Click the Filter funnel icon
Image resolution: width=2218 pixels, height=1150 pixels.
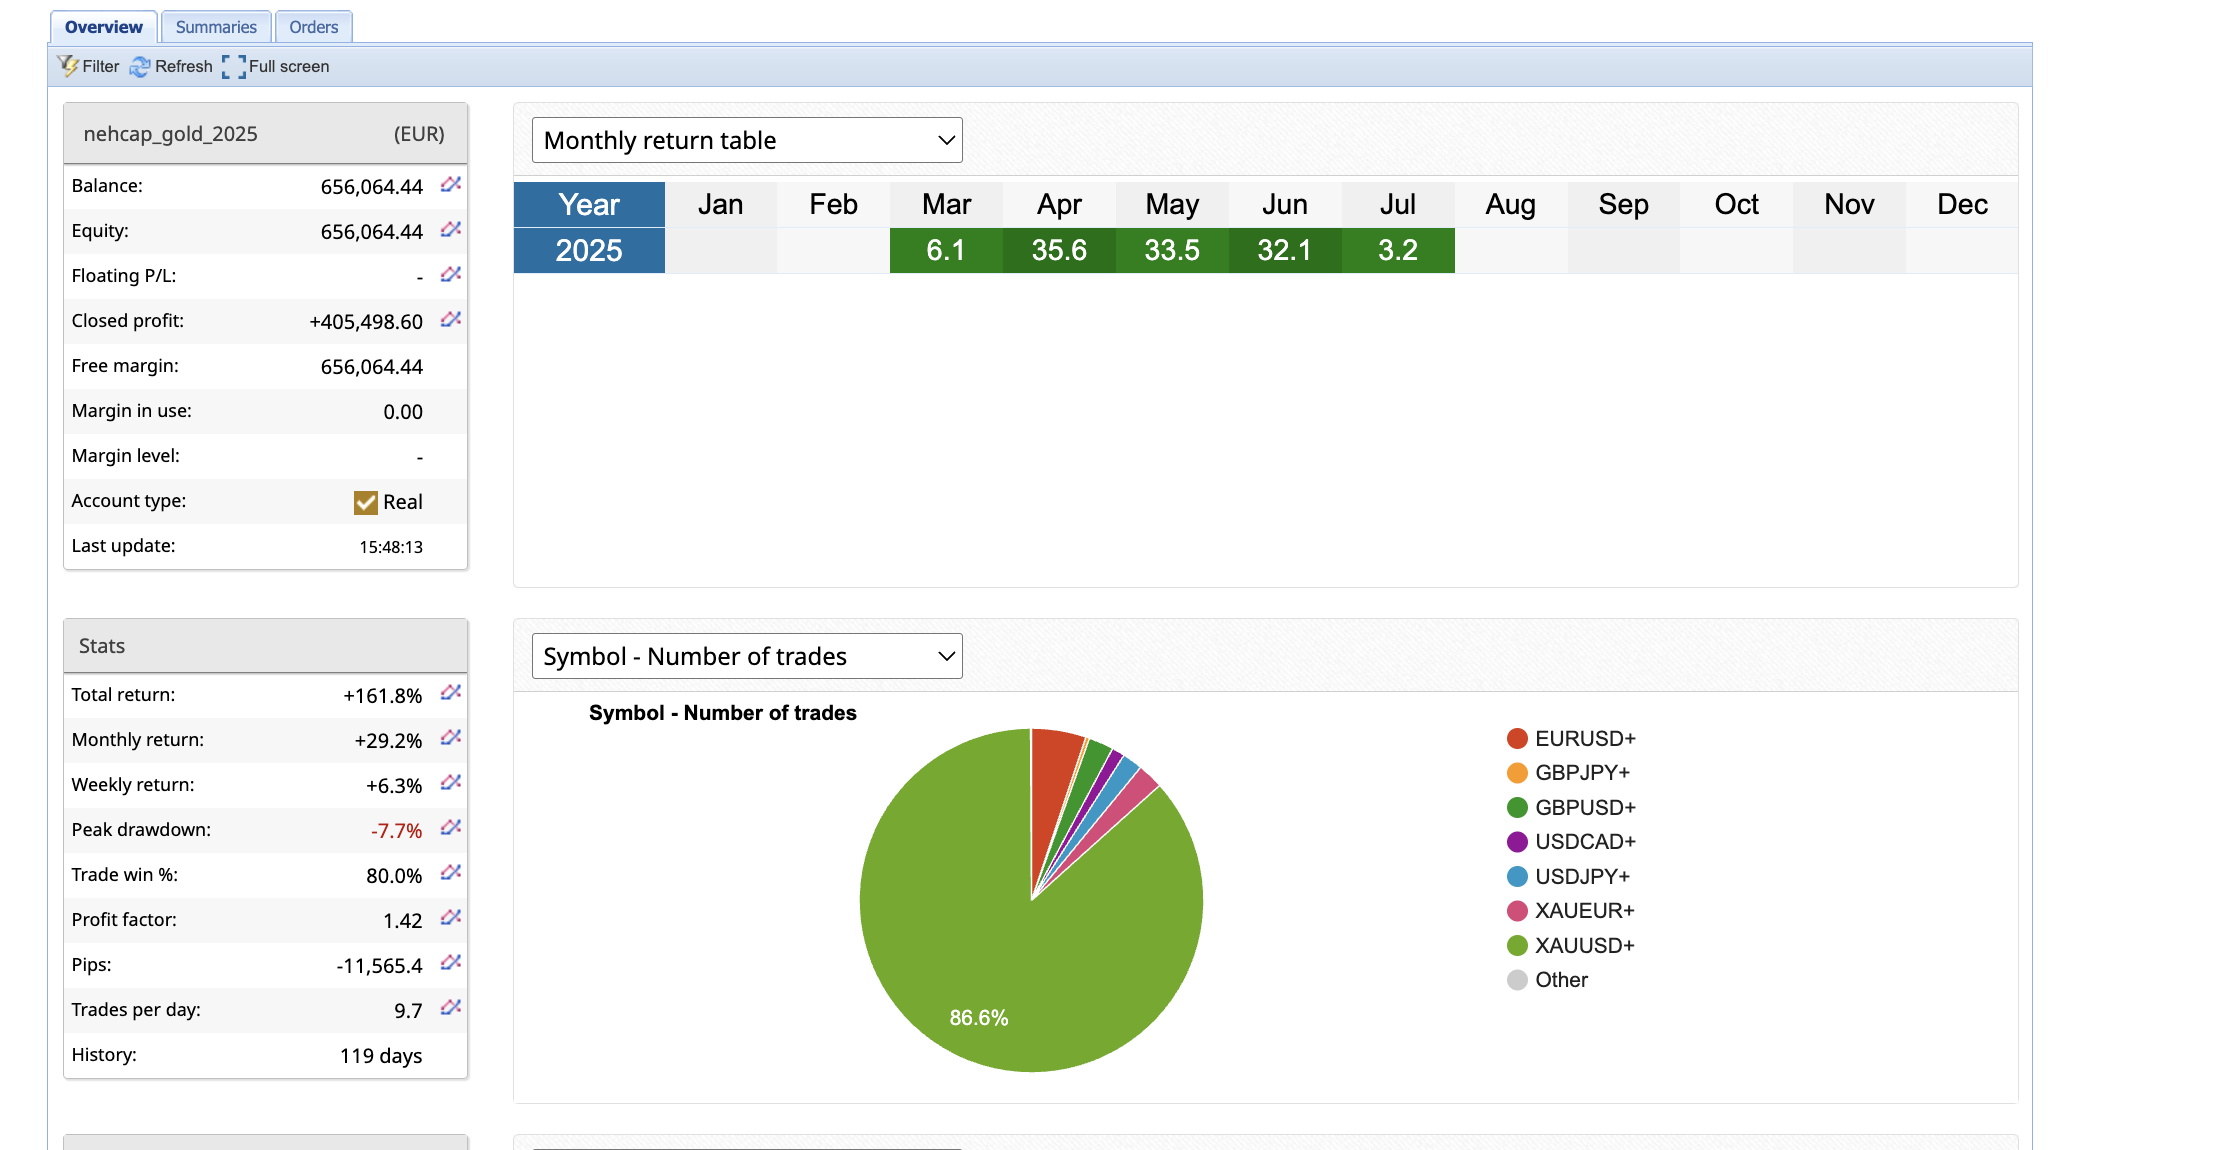point(68,66)
